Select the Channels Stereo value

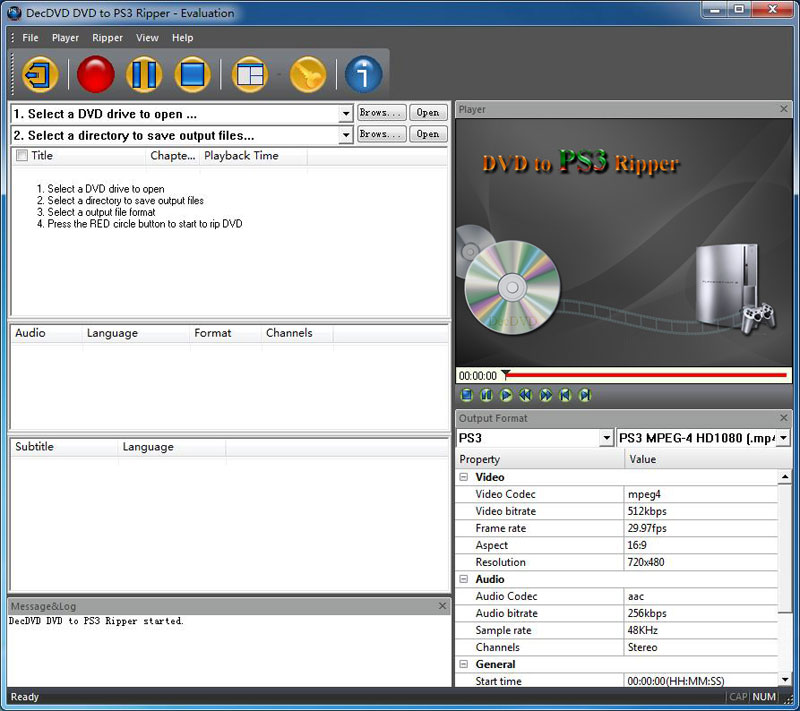click(701, 647)
